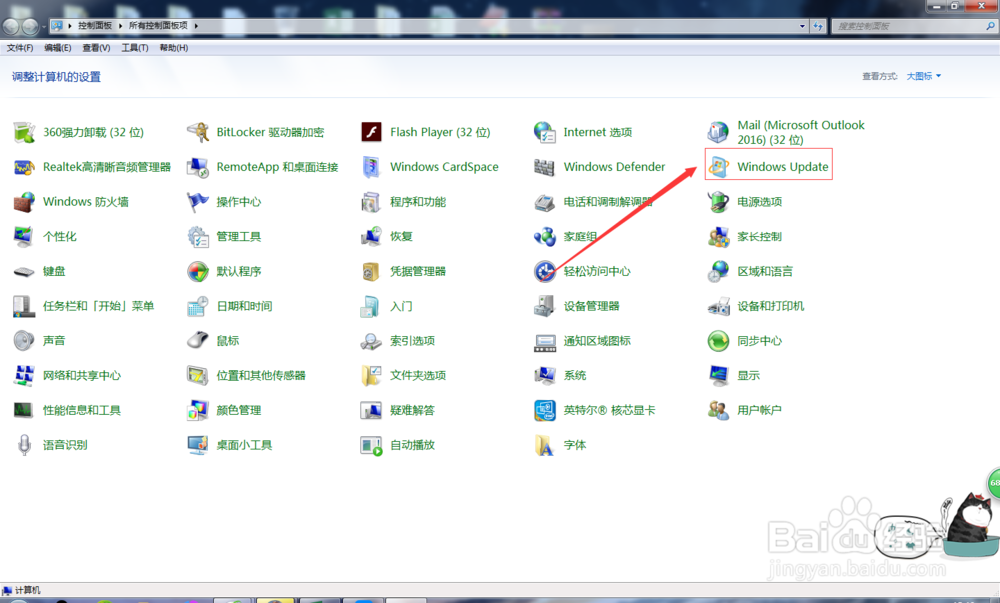
Task: Open 区域和语言 globe icon
Action: pos(718,272)
